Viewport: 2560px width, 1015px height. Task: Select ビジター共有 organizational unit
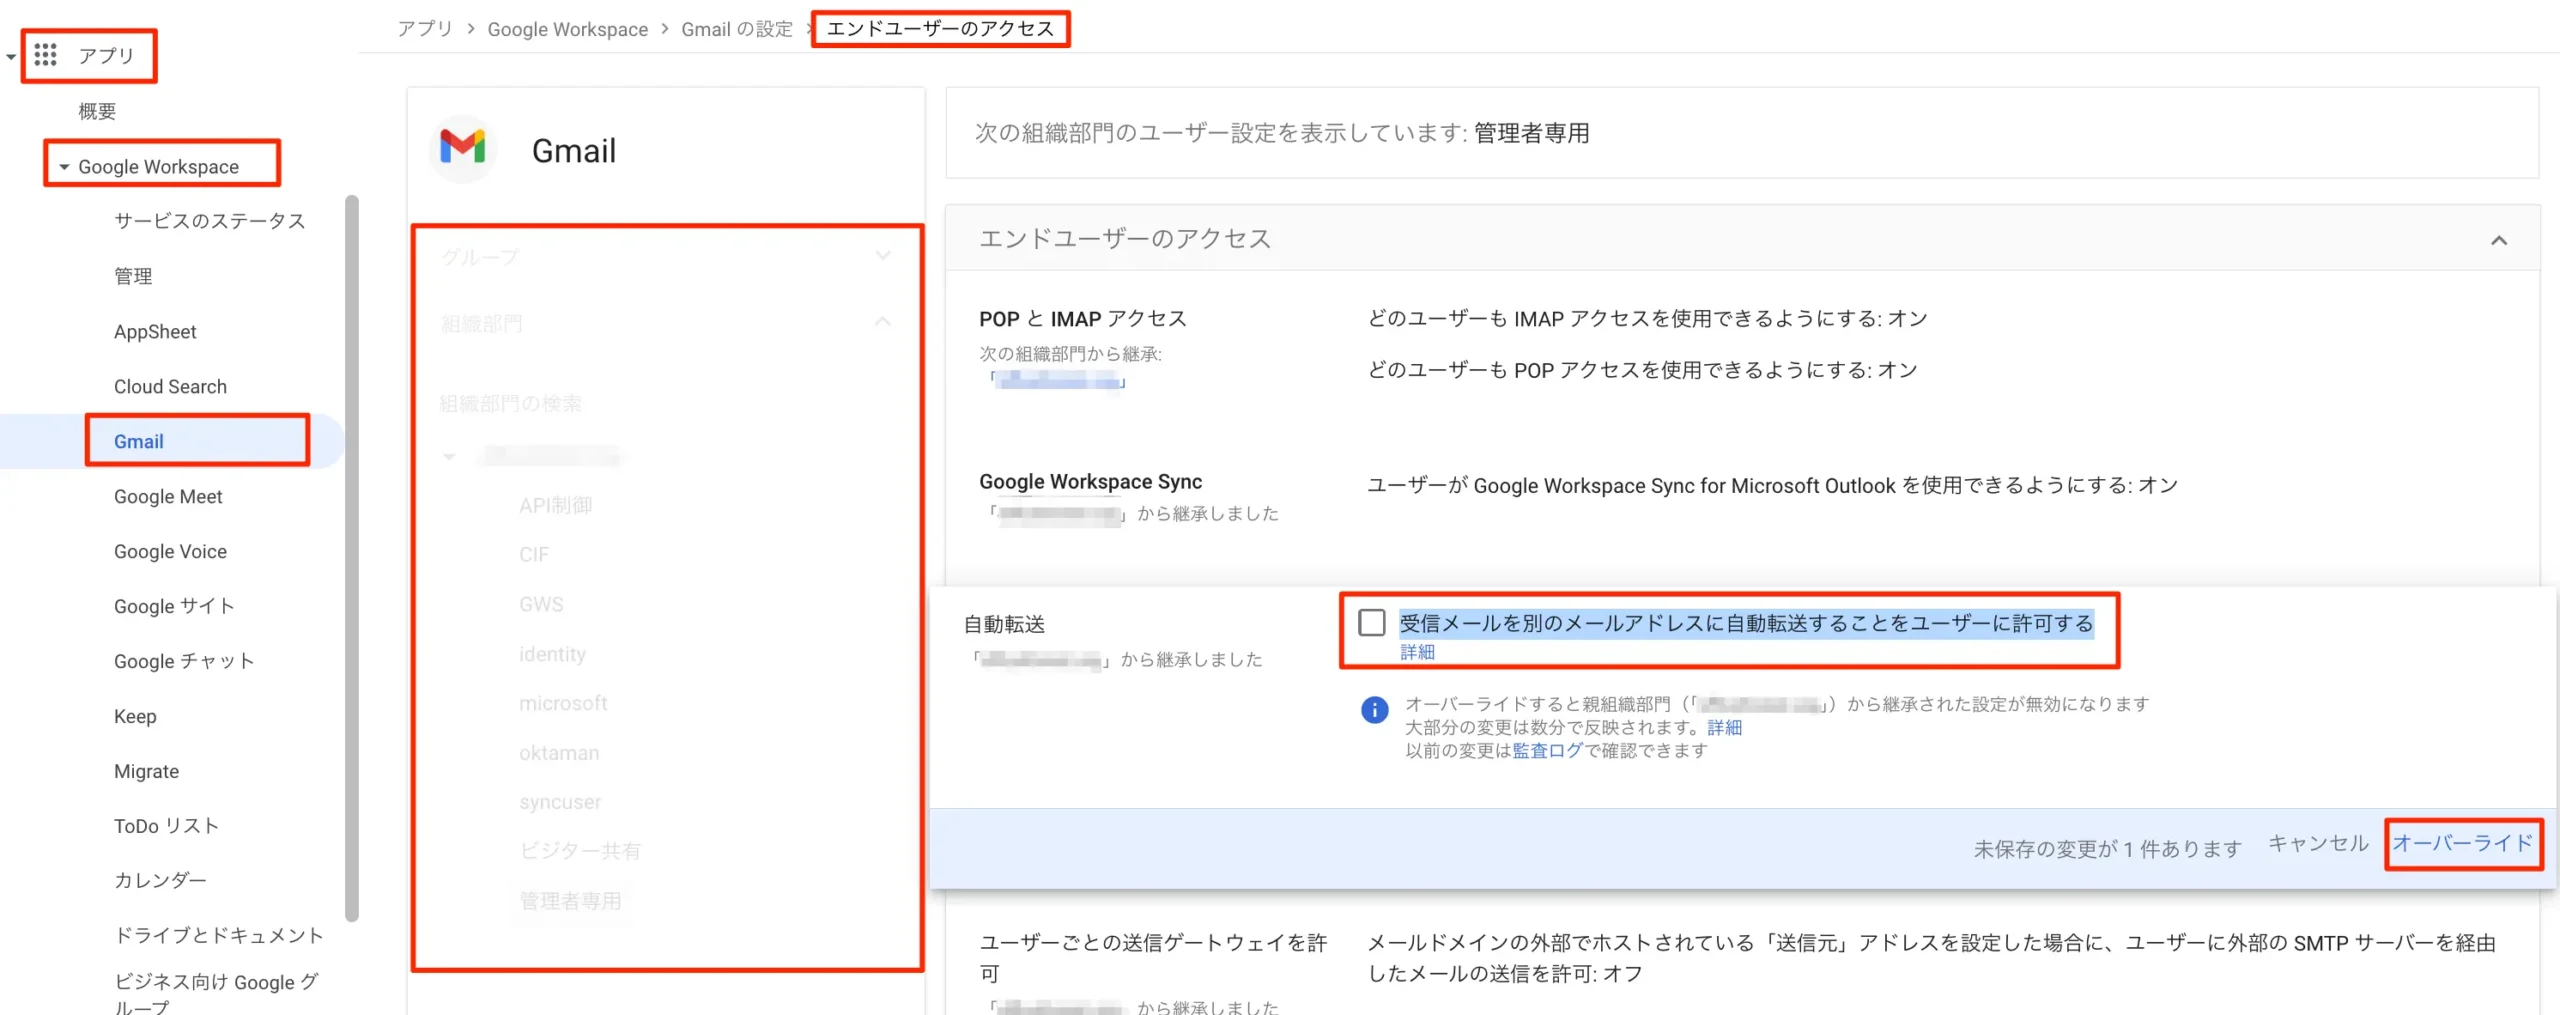point(580,851)
